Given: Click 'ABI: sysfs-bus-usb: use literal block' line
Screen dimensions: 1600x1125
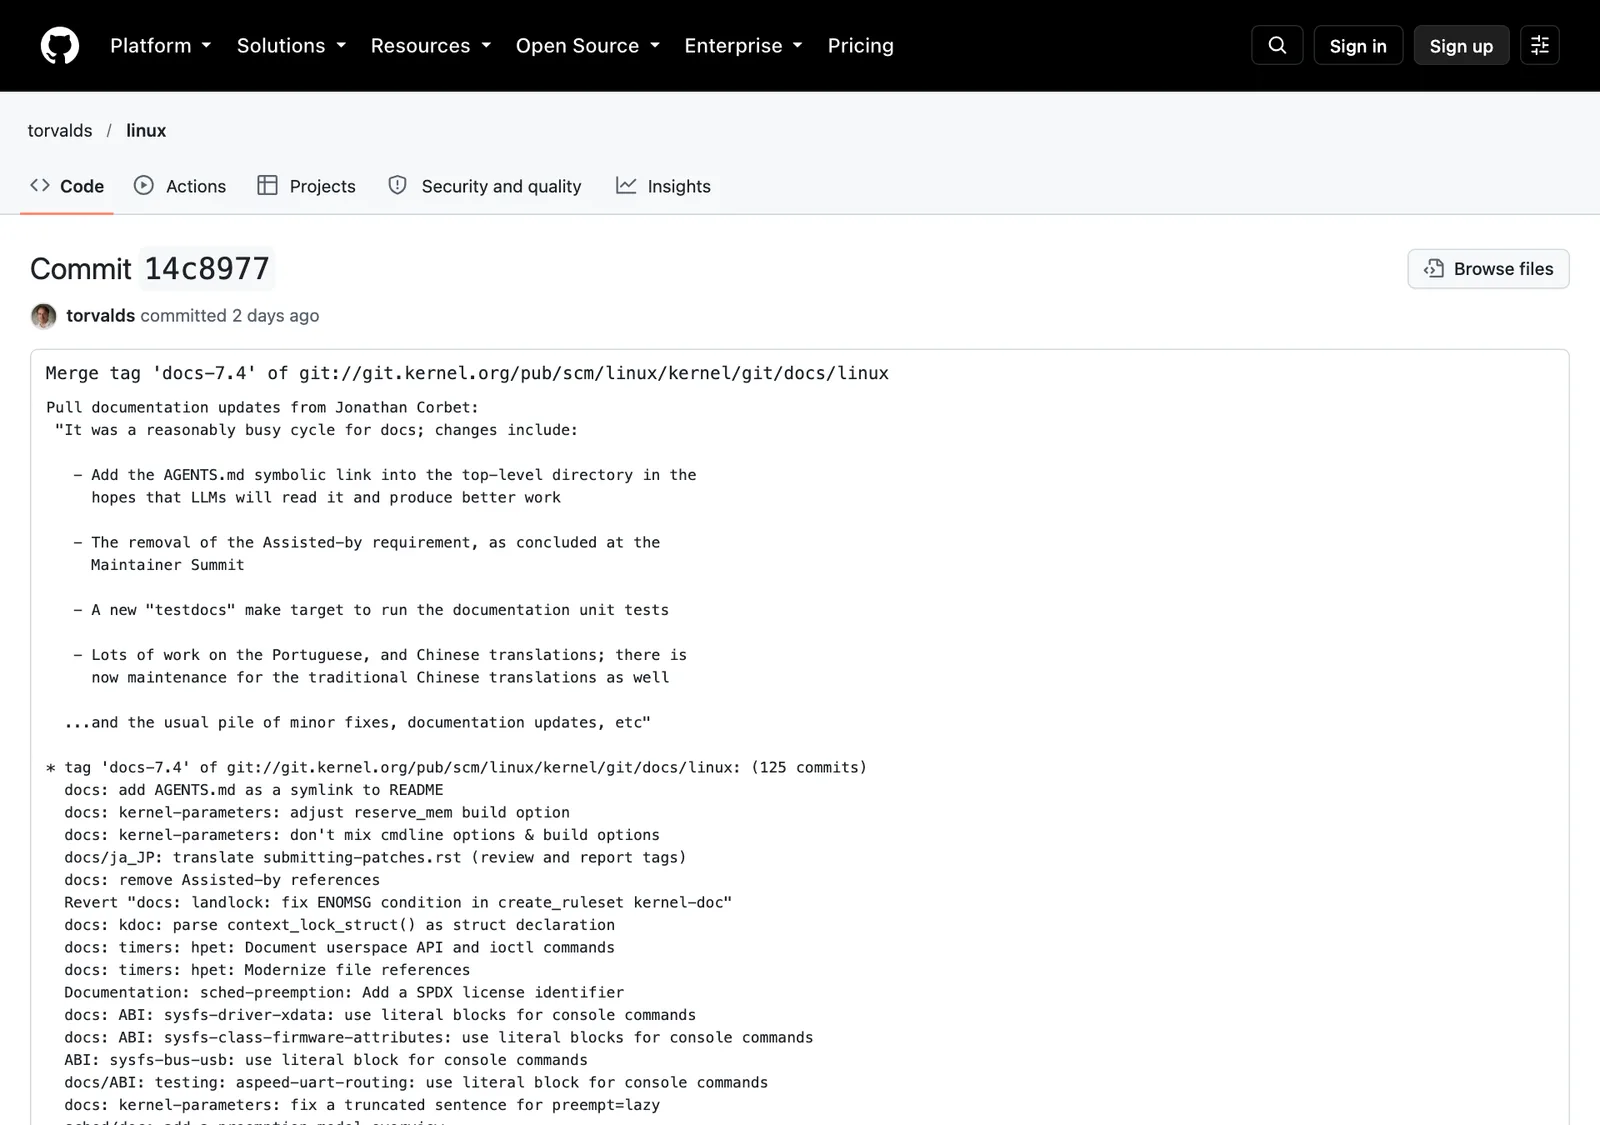Looking at the screenshot, I should (x=326, y=1060).
